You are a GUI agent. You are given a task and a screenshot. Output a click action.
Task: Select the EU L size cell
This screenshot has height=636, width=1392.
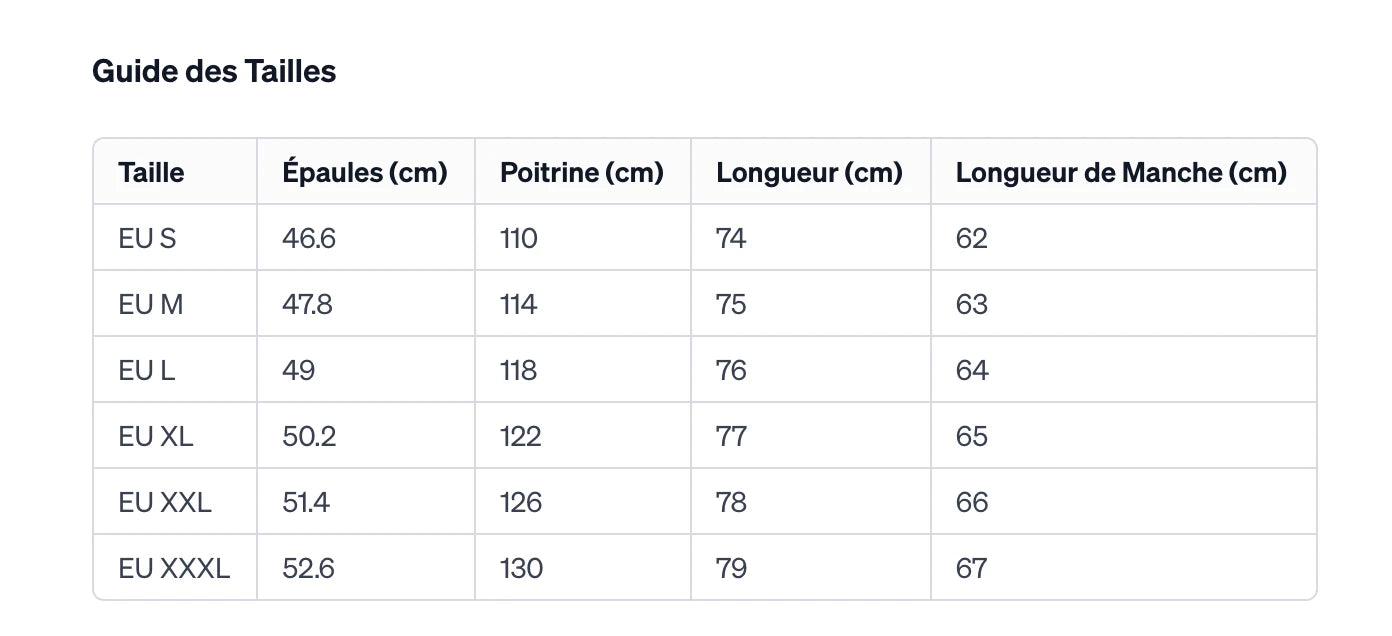tap(147, 370)
